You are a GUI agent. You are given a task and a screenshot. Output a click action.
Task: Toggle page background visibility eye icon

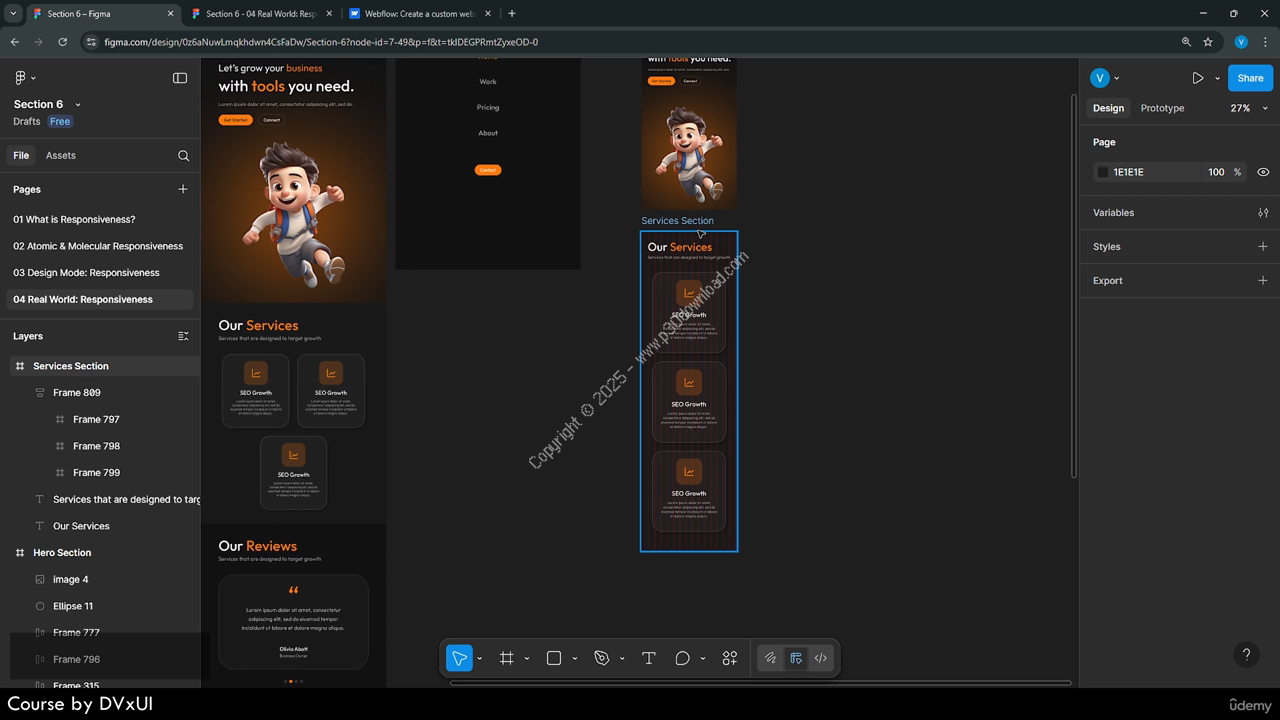(1263, 172)
